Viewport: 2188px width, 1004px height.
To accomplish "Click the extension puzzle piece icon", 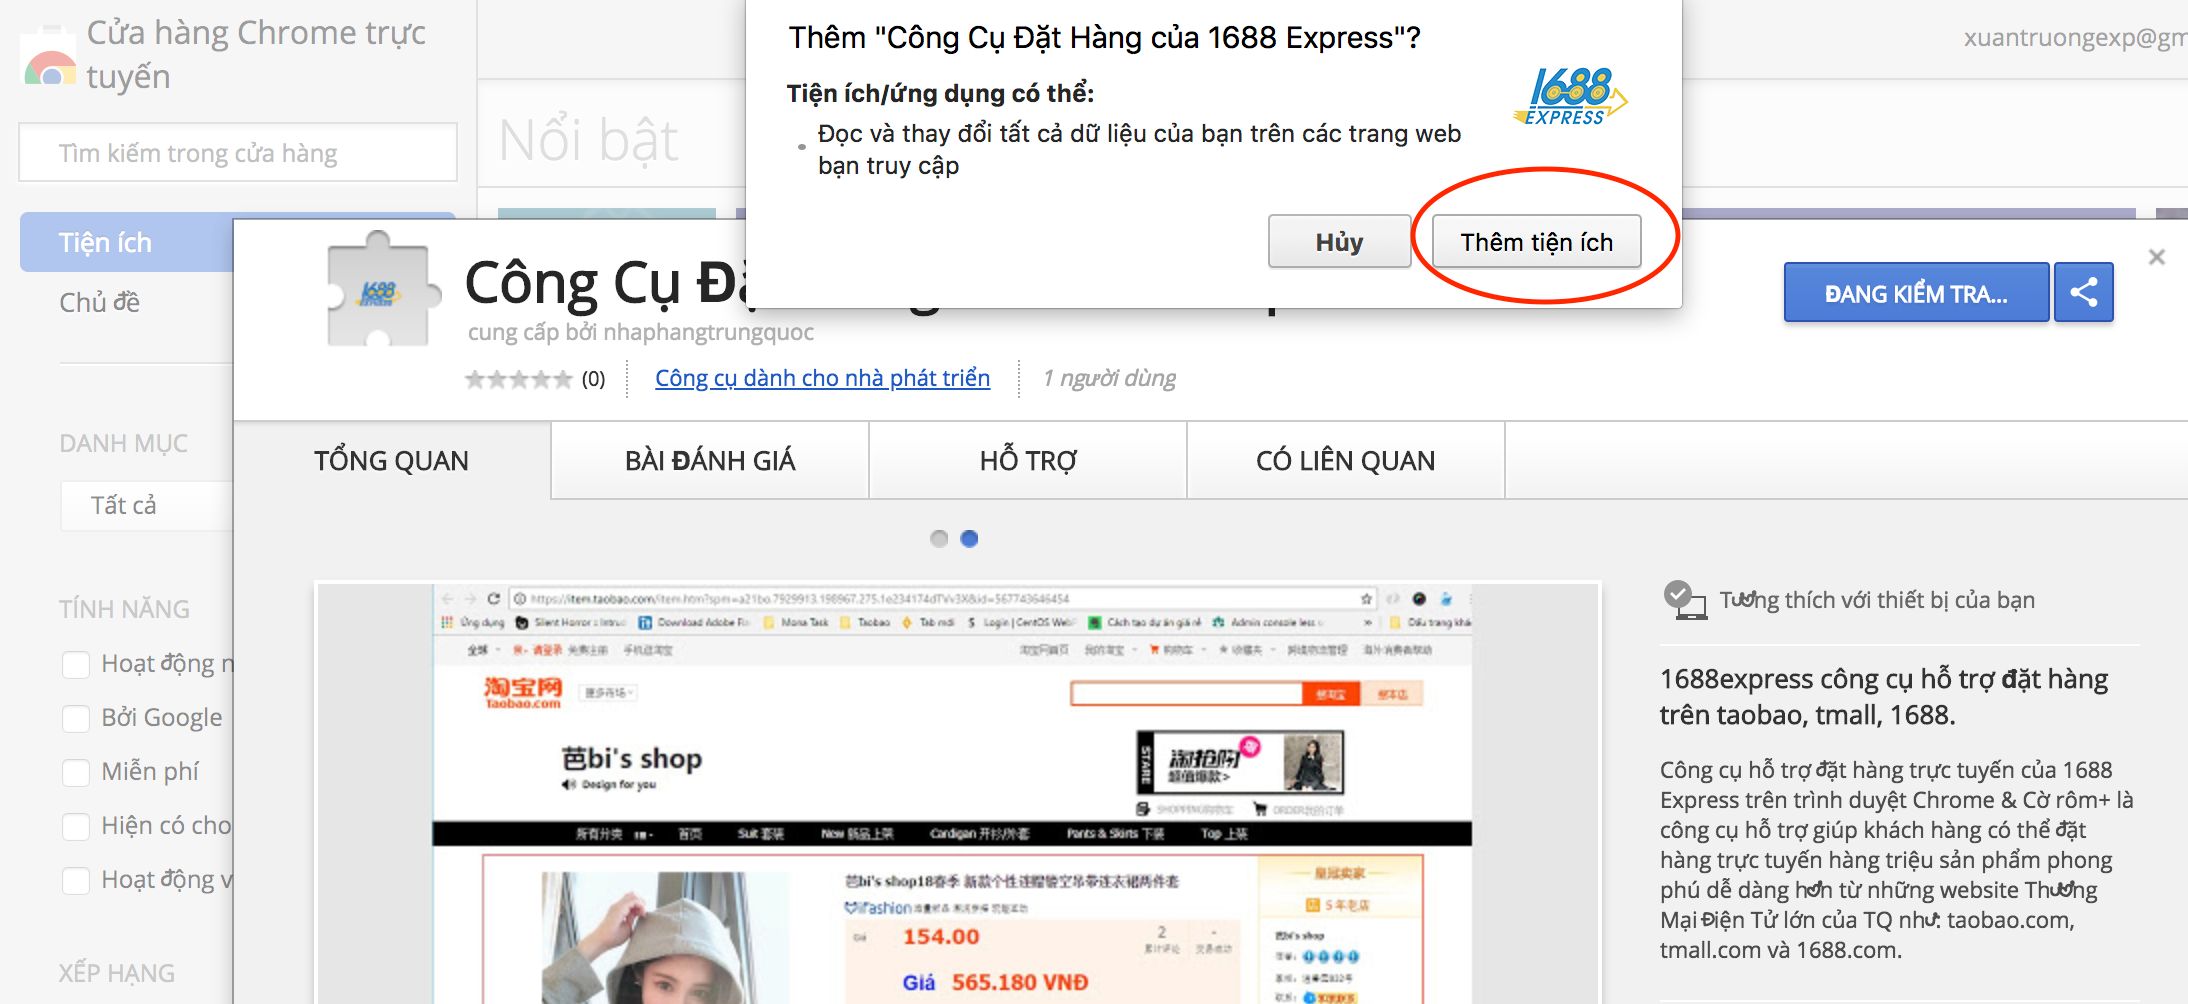I will (384, 289).
